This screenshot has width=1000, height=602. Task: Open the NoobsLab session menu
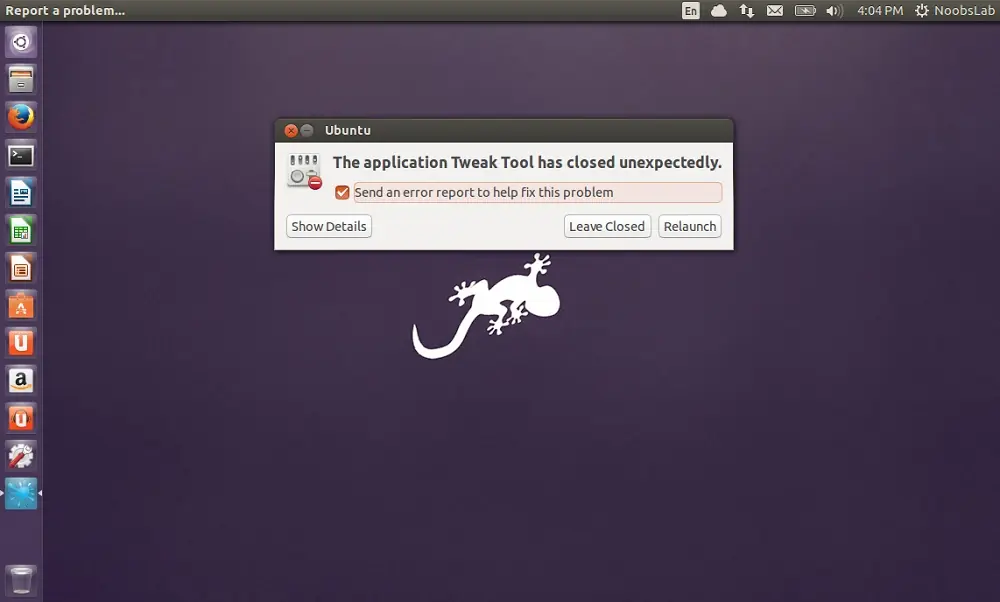pyautogui.click(x=955, y=11)
